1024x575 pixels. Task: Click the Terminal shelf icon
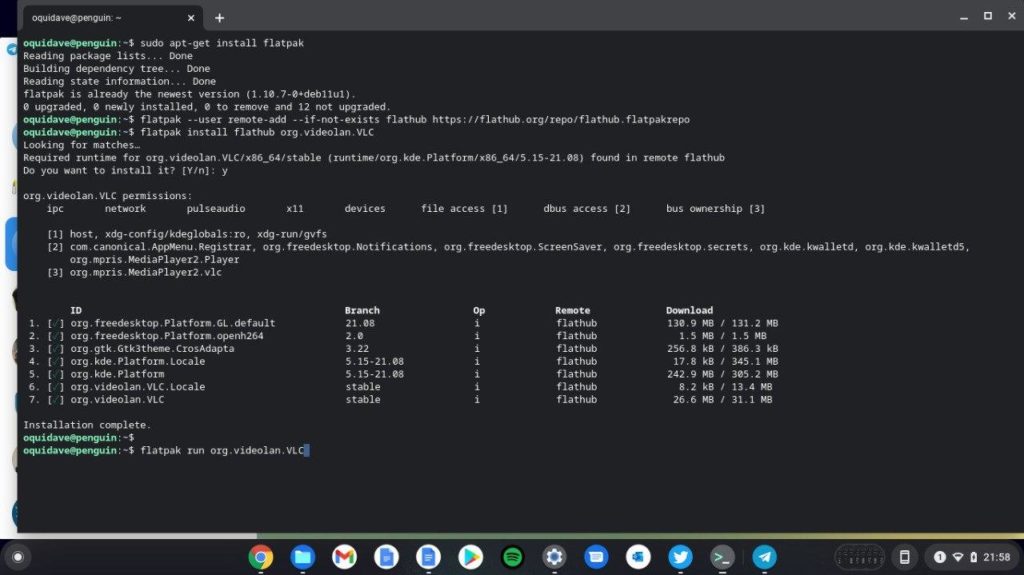click(722, 557)
